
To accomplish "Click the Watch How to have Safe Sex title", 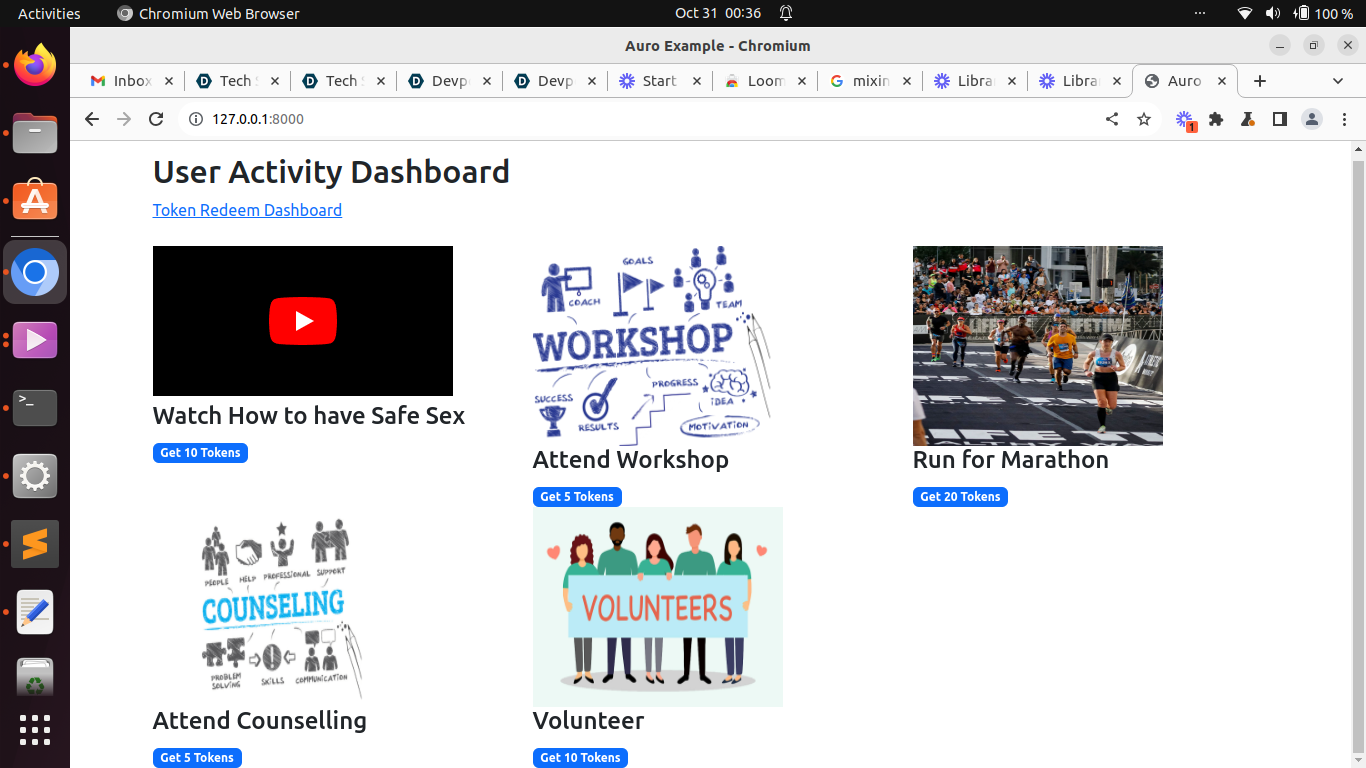I will [309, 415].
